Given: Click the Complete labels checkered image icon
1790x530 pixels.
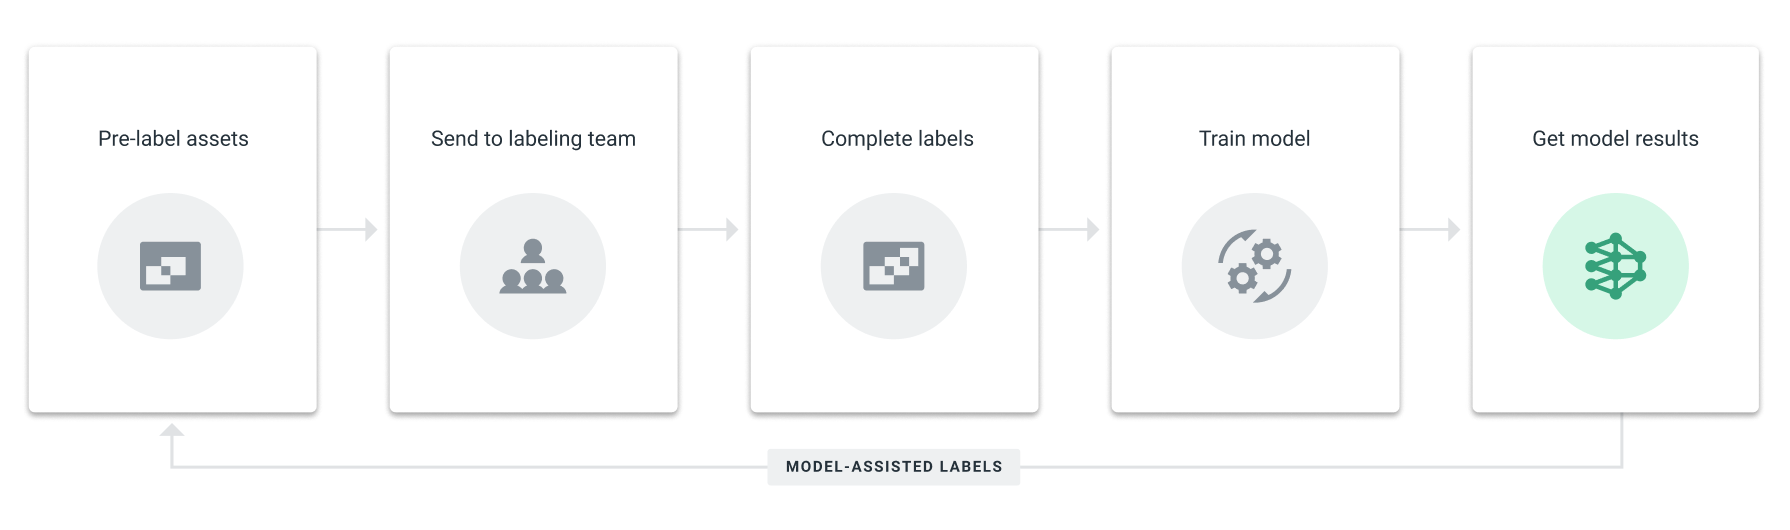Looking at the screenshot, I should (894, 266).
